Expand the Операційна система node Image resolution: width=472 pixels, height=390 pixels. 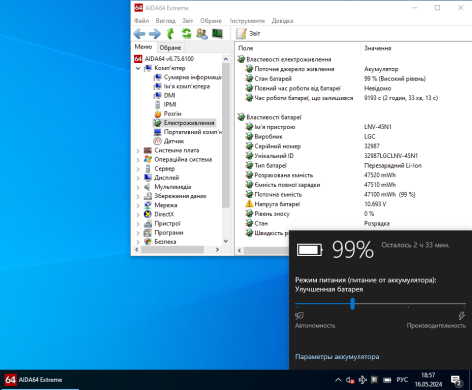pos(138,160)
